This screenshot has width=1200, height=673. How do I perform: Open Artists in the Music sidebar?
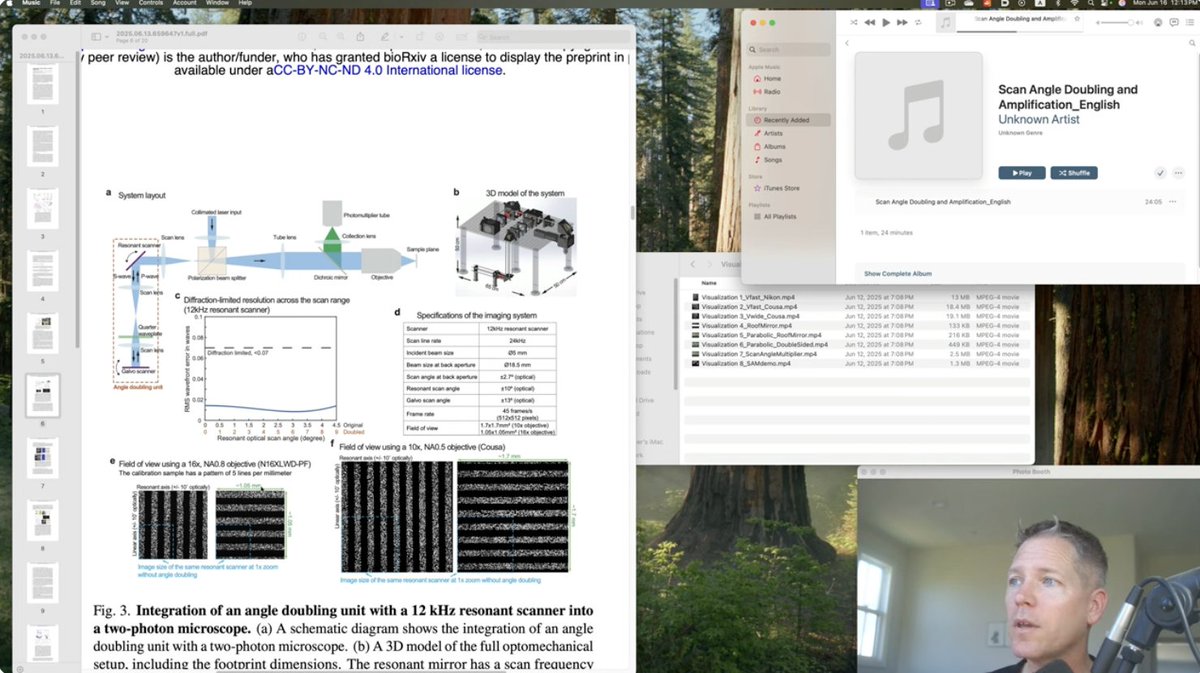773,133
